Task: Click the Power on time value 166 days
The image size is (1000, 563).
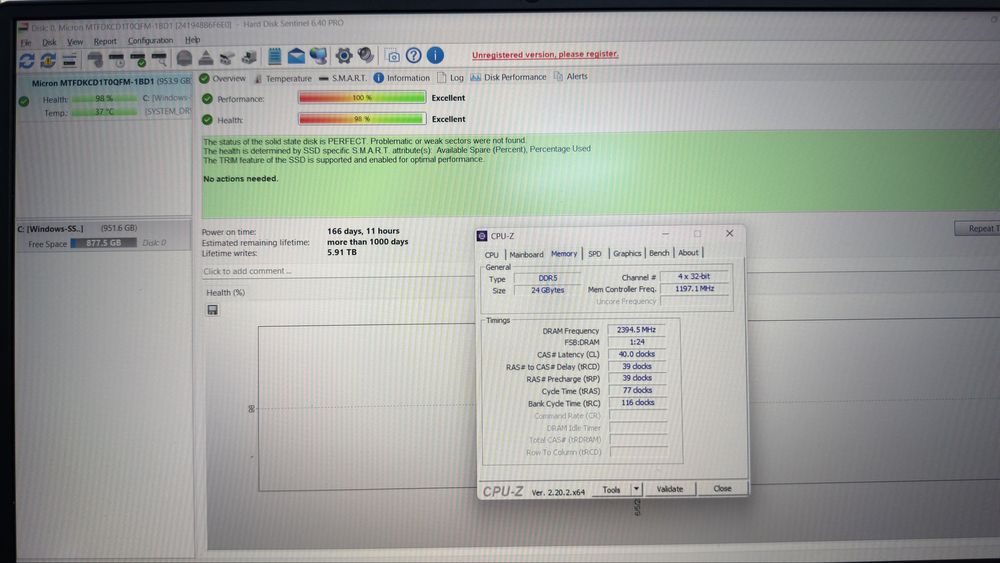Action: click(x=364, y=231)
